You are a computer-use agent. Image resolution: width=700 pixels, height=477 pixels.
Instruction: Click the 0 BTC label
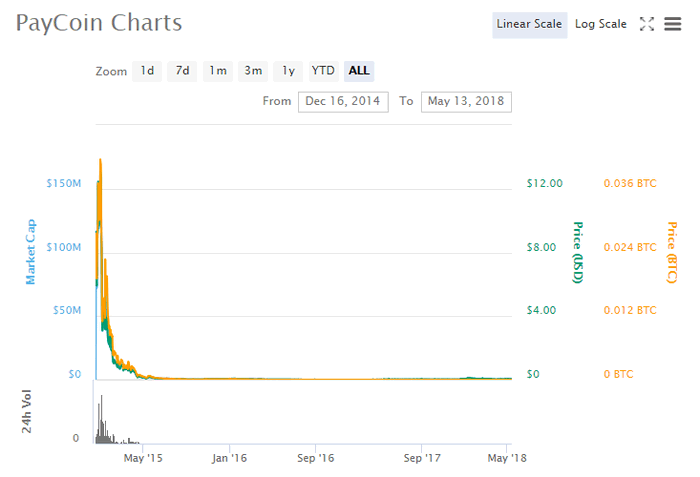tap(618, 374)
